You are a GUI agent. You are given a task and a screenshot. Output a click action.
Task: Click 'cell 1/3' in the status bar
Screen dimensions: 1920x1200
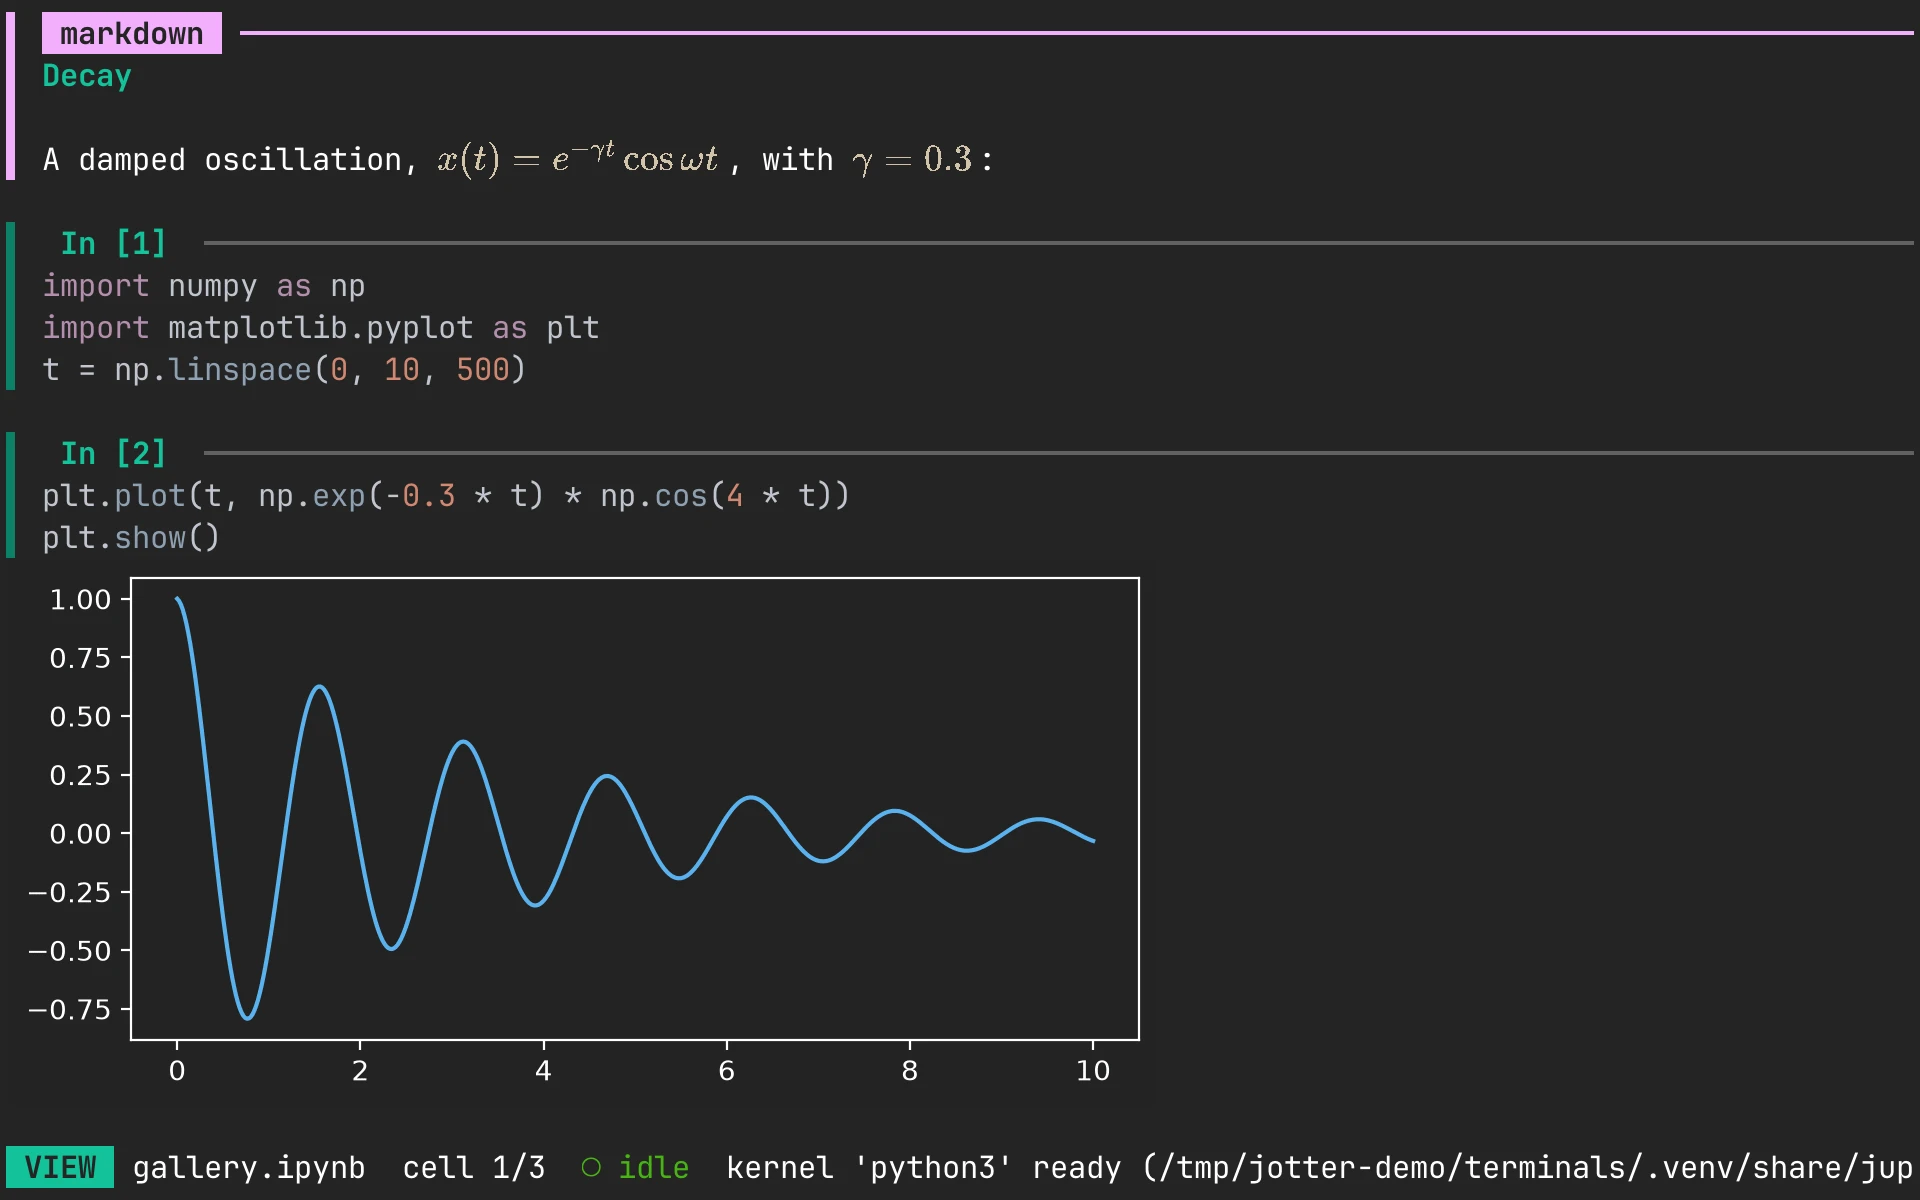coord(474,1167)
